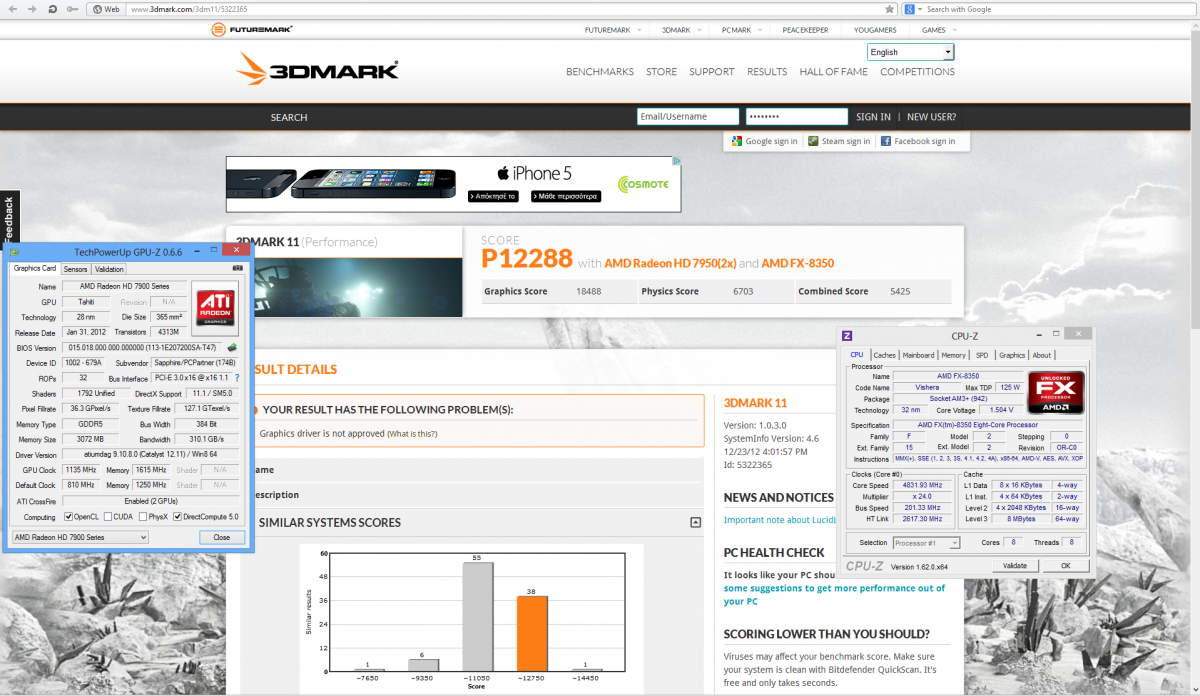Click OK button in CPU-Z
Screen dimensions: 1200x696
coord(1066,566)
